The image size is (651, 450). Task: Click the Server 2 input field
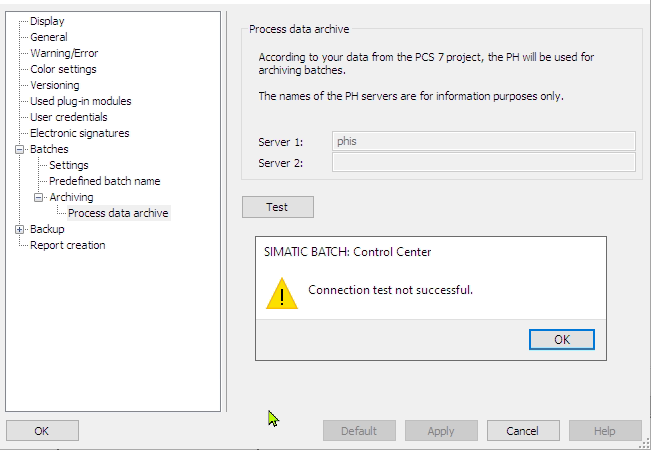[x=483, y=162]
